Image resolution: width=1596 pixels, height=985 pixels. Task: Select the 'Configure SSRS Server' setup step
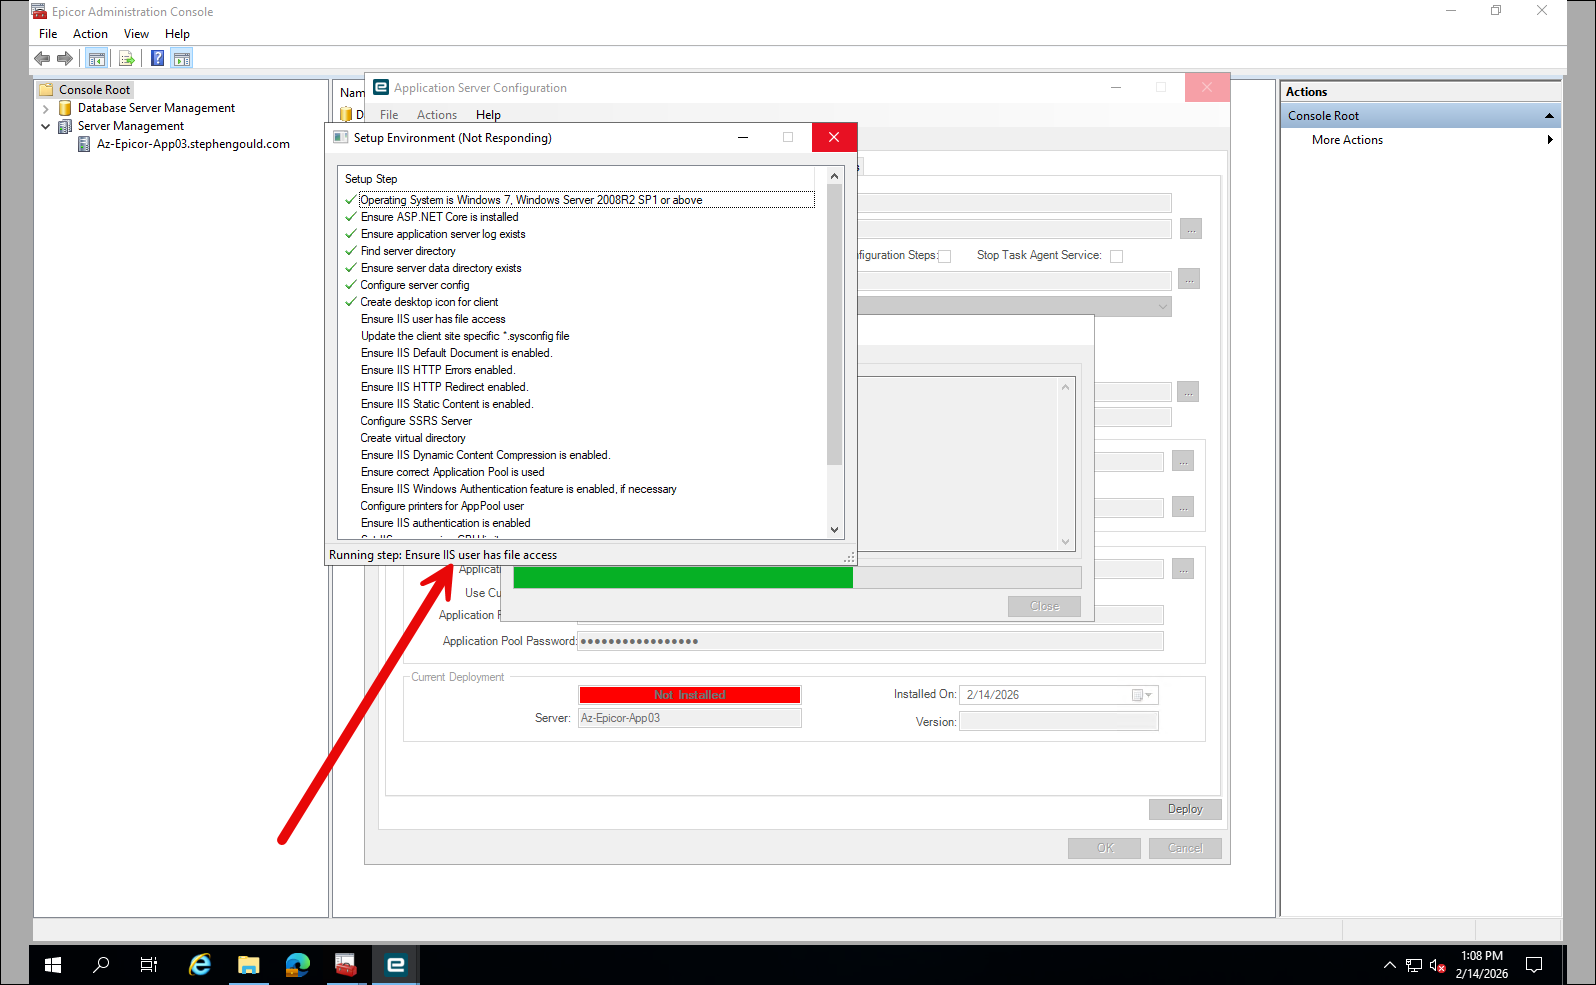click(x=416, y=421)
